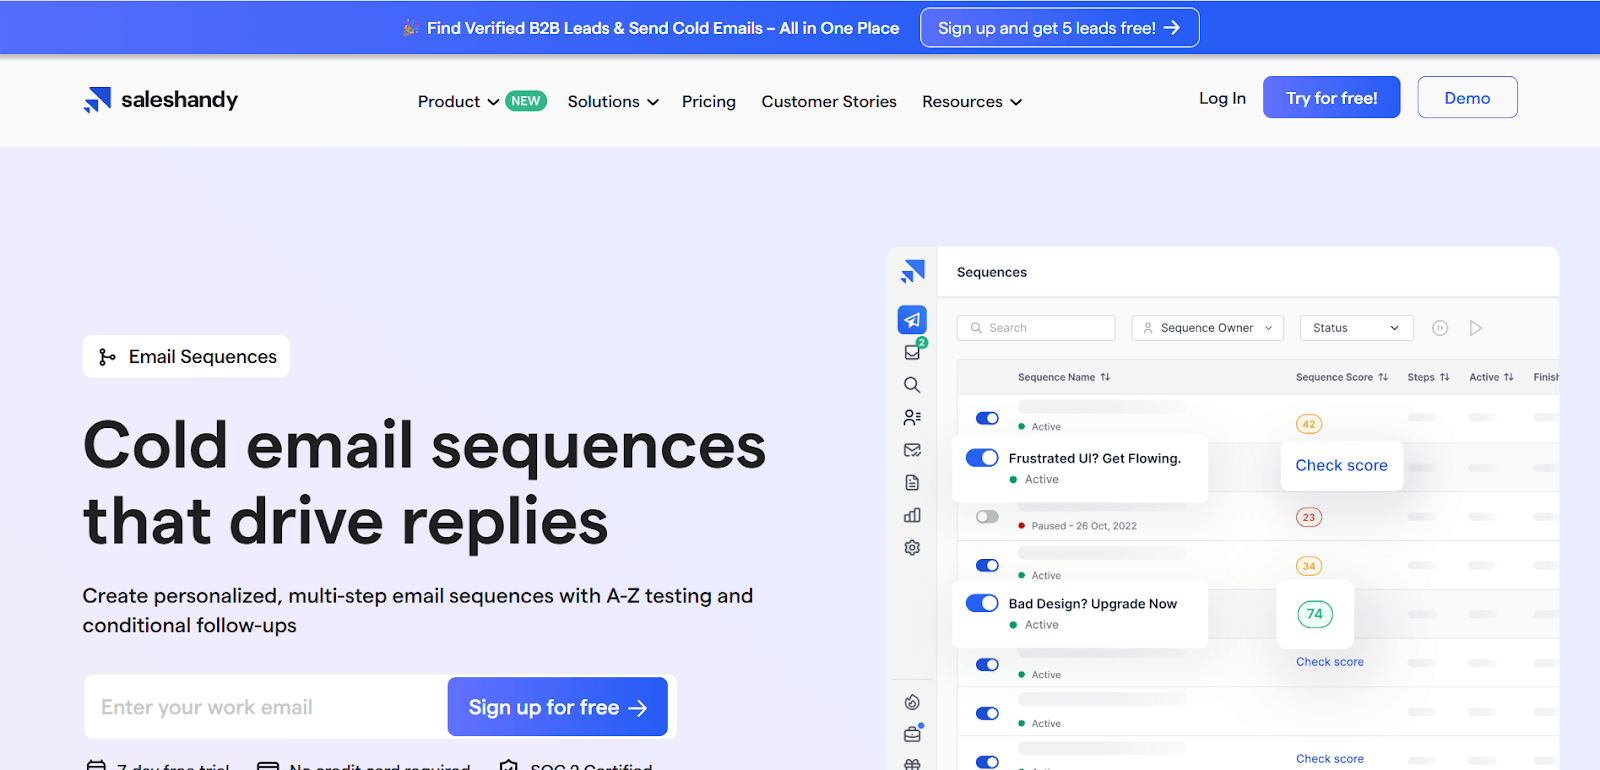The width and height of the screenshot is (1600, 770).
Task: Click the orange score badge 34
Action: [x=1309, y=566]
